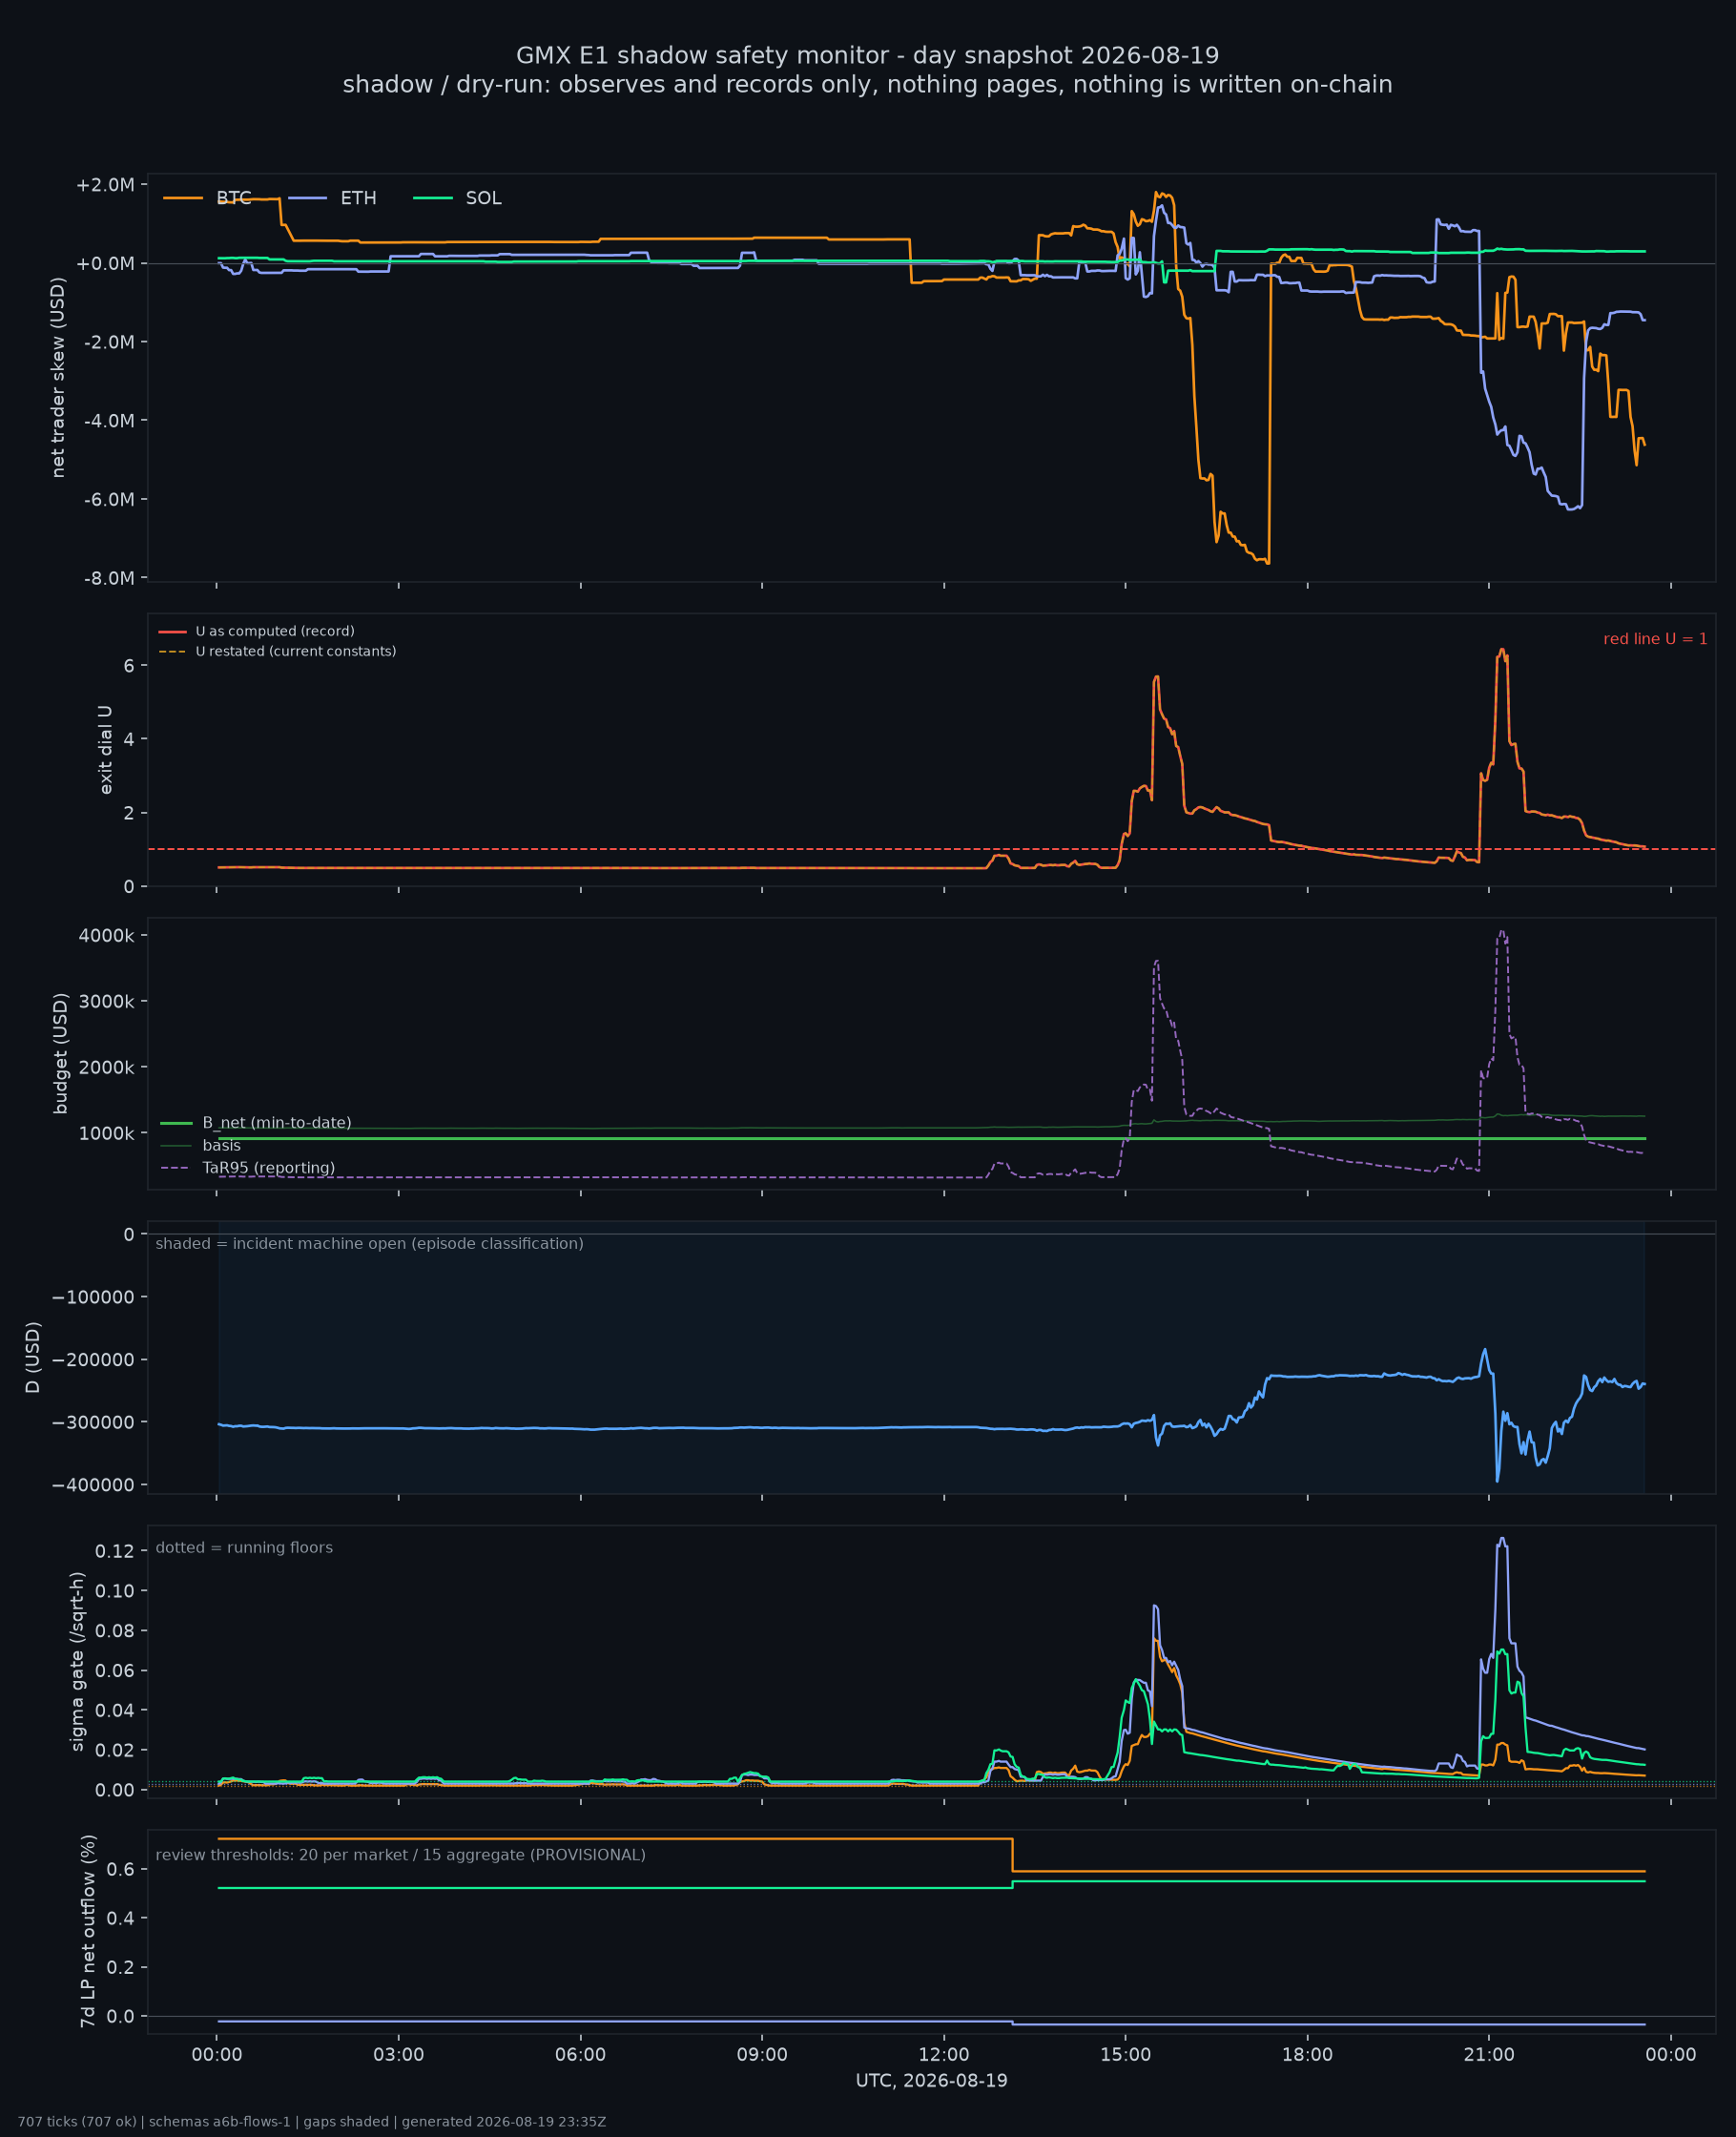The width and height of the screenshot is (1736, 2137).
Task: Click the 'TaR95 (reporting)' legend entry
Action: point(248,1168)
